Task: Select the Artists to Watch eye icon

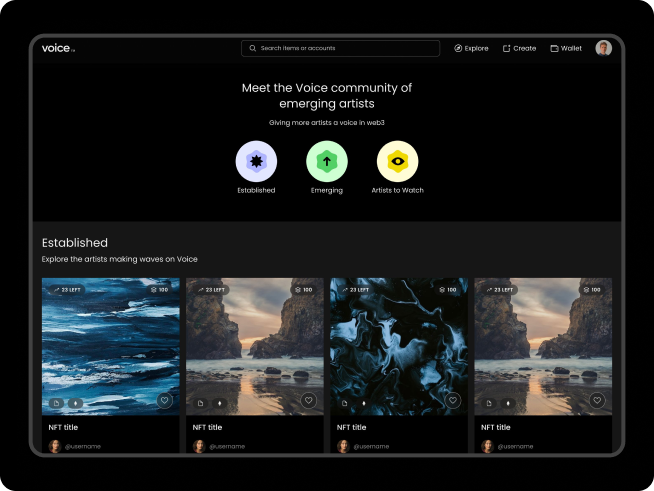Action: coord(397,162)
